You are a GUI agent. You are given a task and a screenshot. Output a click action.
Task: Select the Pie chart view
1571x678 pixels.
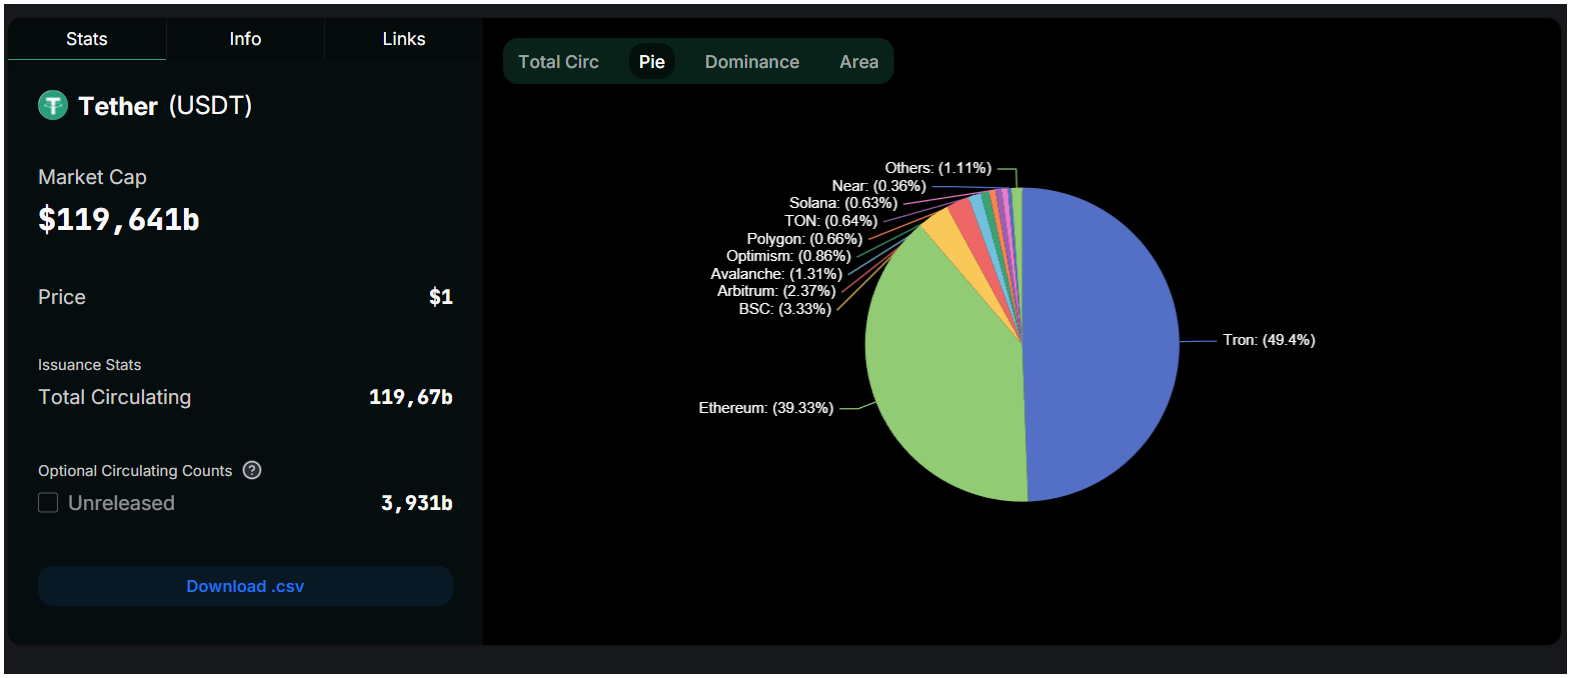[x=652, y=62]
